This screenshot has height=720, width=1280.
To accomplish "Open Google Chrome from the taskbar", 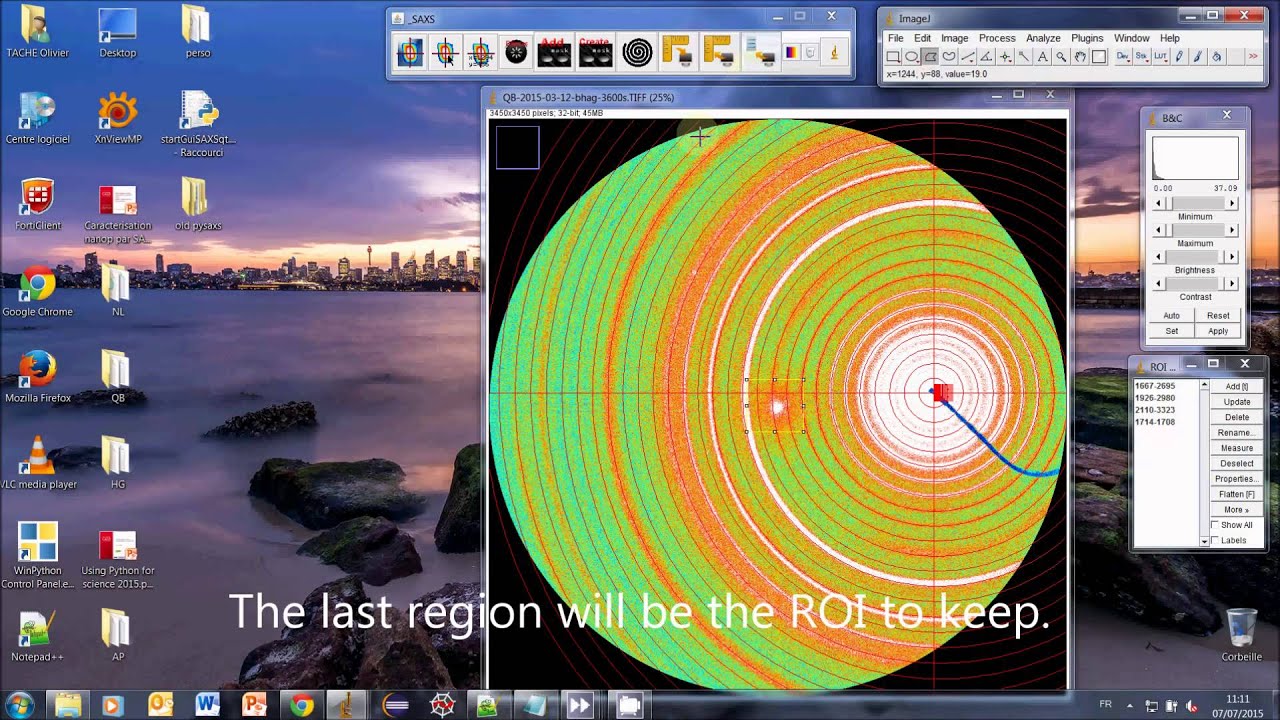I will (301, 705).
